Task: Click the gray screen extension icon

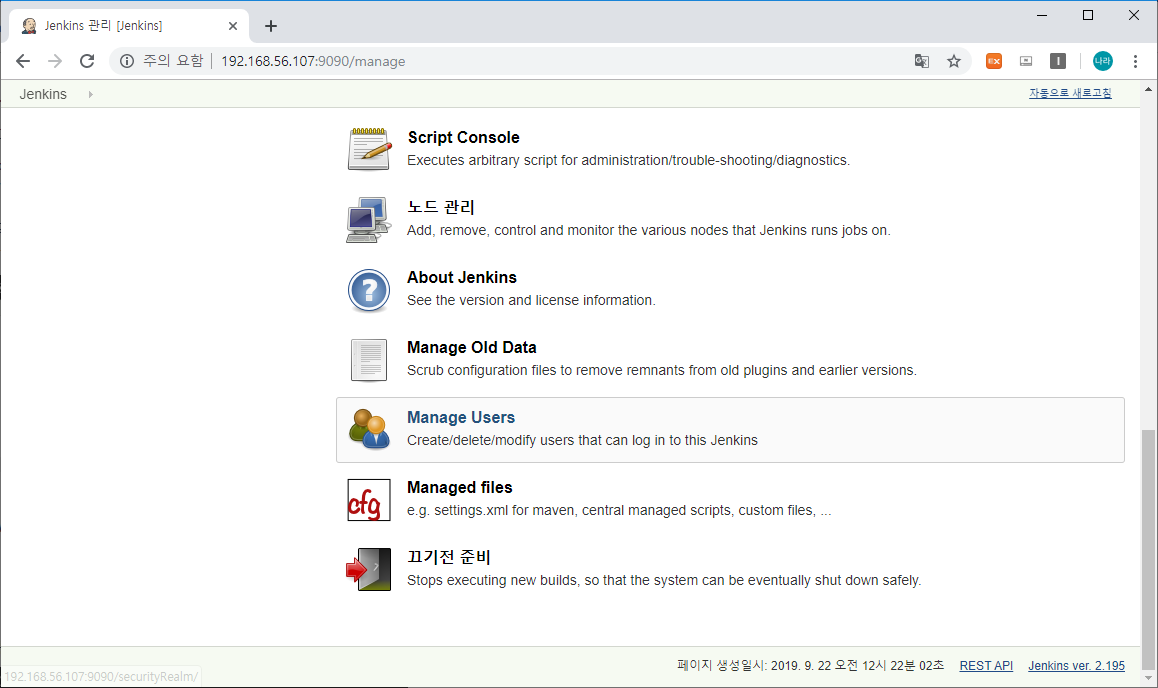Action: [x=1026, y=61]
